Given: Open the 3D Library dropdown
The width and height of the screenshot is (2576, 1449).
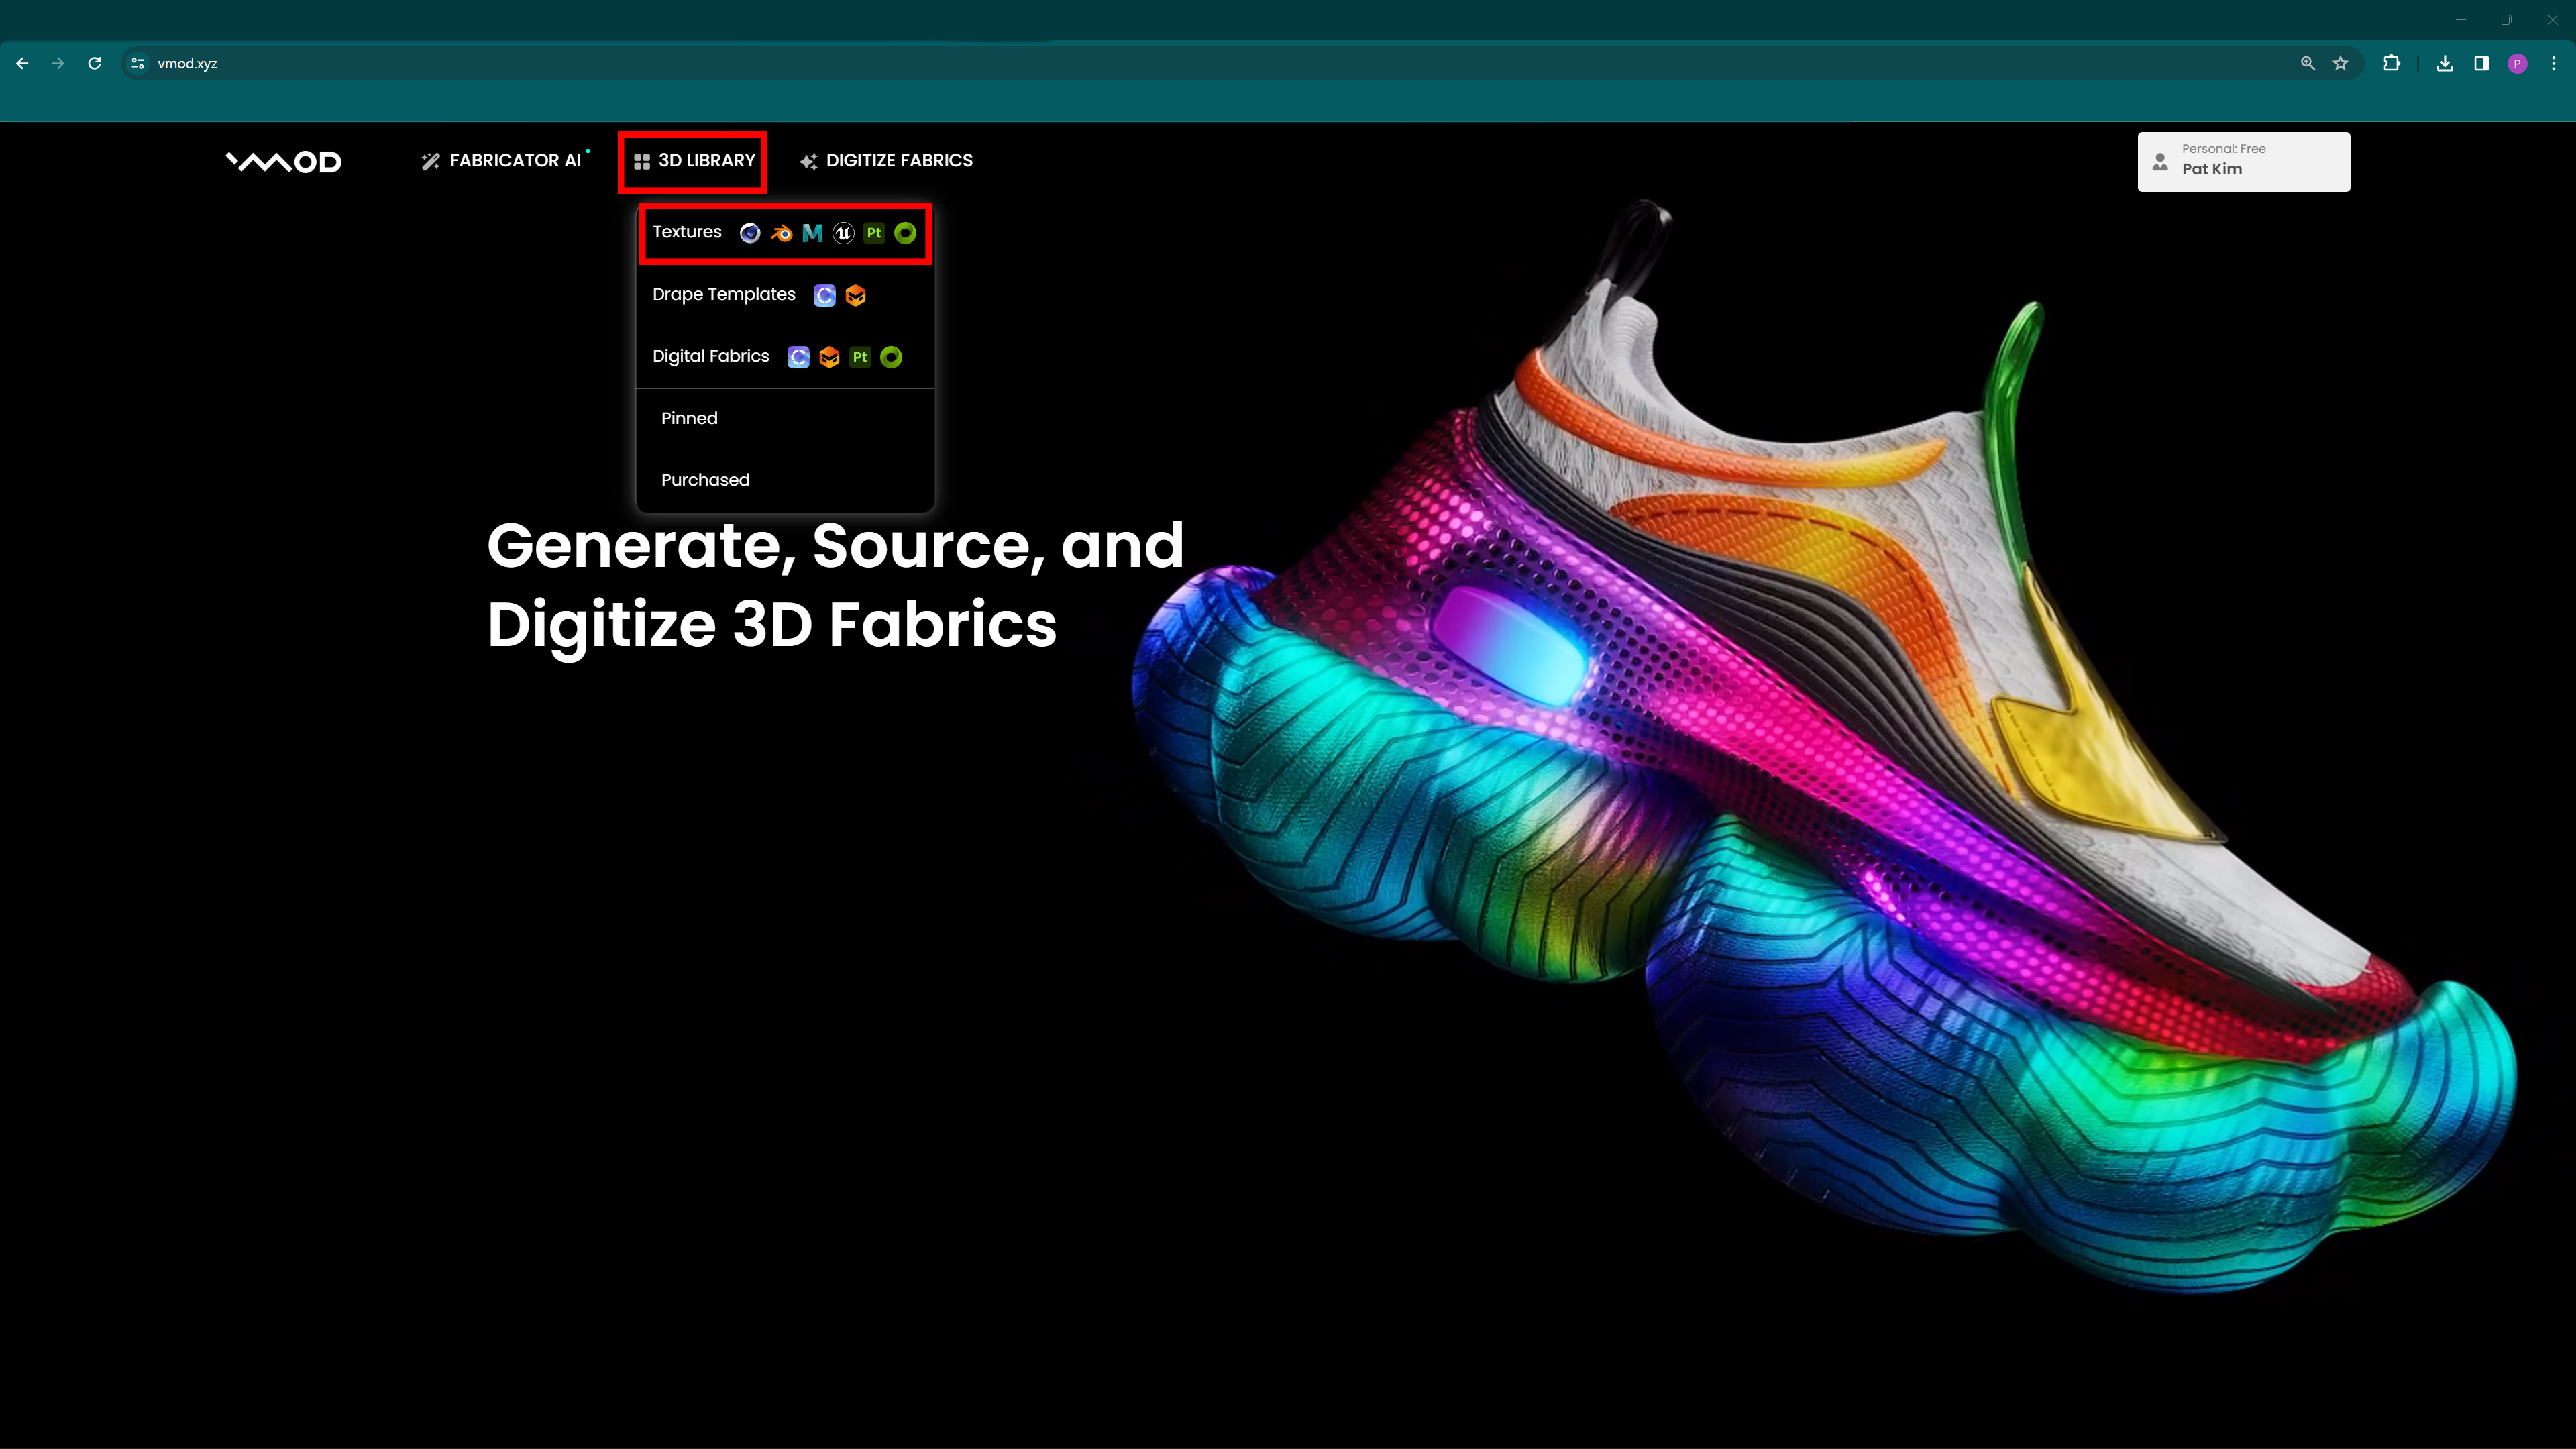Looking at the screenshot, I should click(692, 160).
